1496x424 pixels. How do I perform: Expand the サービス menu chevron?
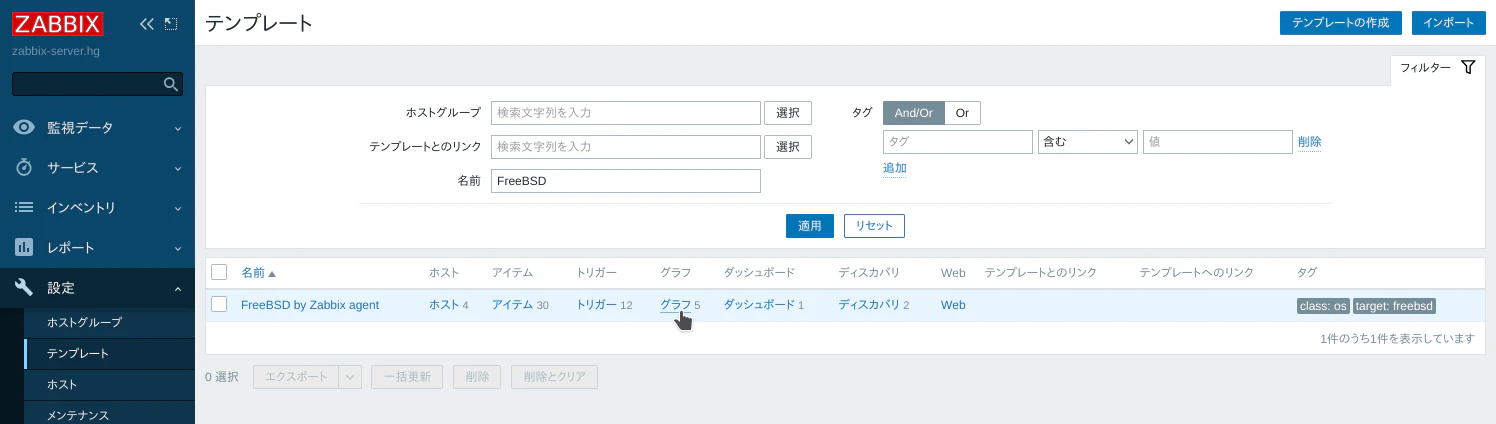coord(177,168)
